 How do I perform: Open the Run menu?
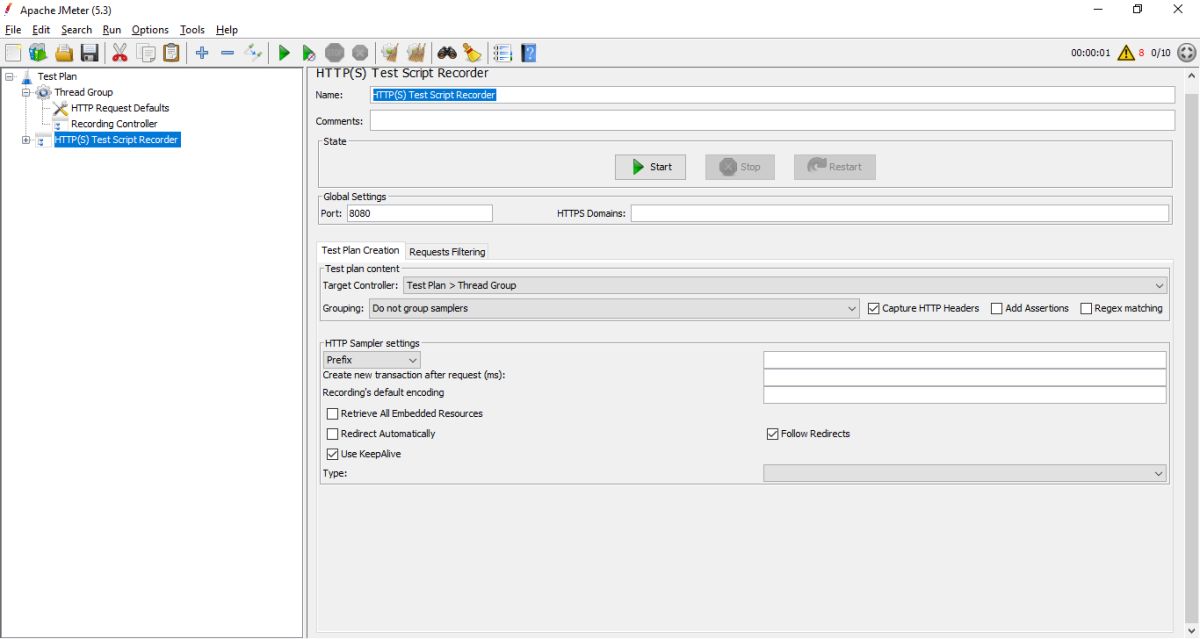[112, 30]
